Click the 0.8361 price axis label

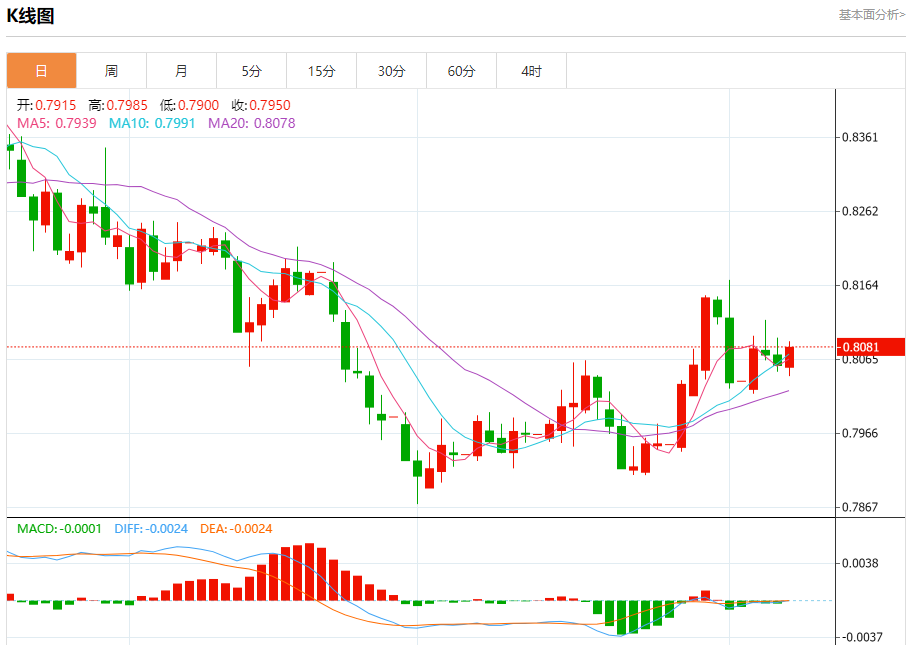860,137
